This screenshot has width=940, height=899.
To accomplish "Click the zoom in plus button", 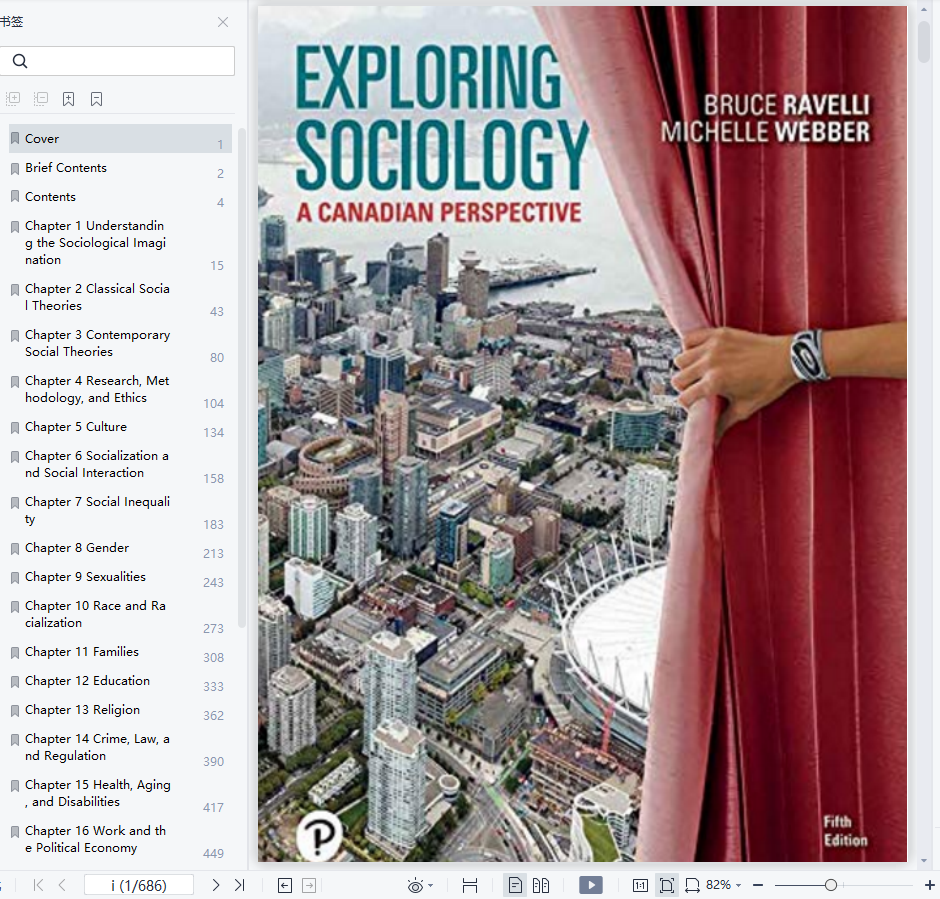I will (x=929, y=885).
